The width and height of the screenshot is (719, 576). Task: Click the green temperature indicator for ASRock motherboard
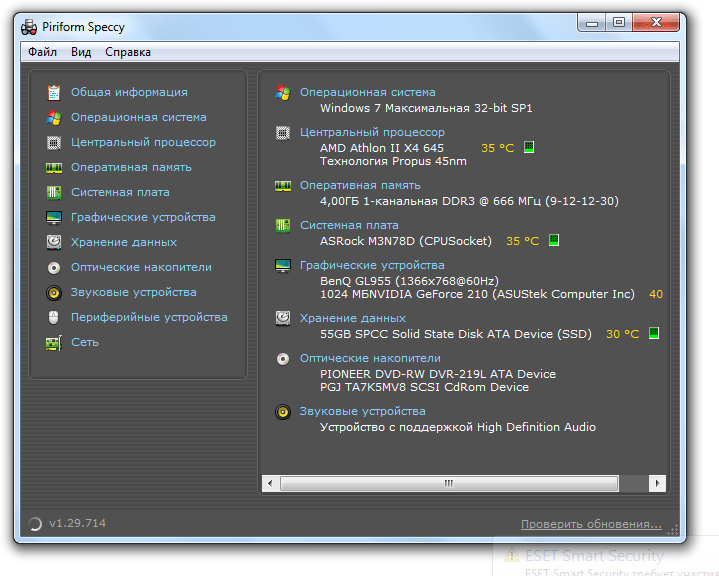coord(553,240)
